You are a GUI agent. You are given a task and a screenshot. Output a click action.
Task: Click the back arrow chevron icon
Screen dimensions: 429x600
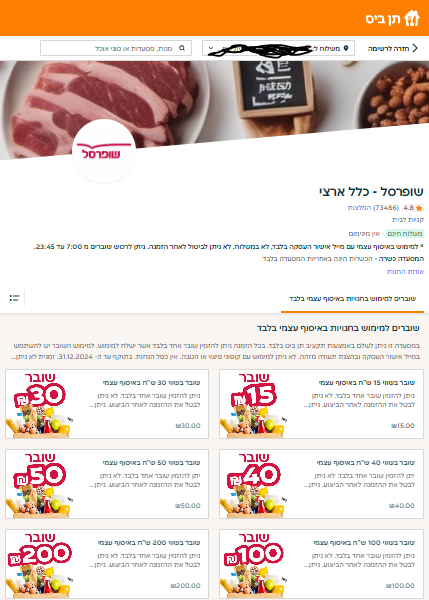(x=415, y=48)
